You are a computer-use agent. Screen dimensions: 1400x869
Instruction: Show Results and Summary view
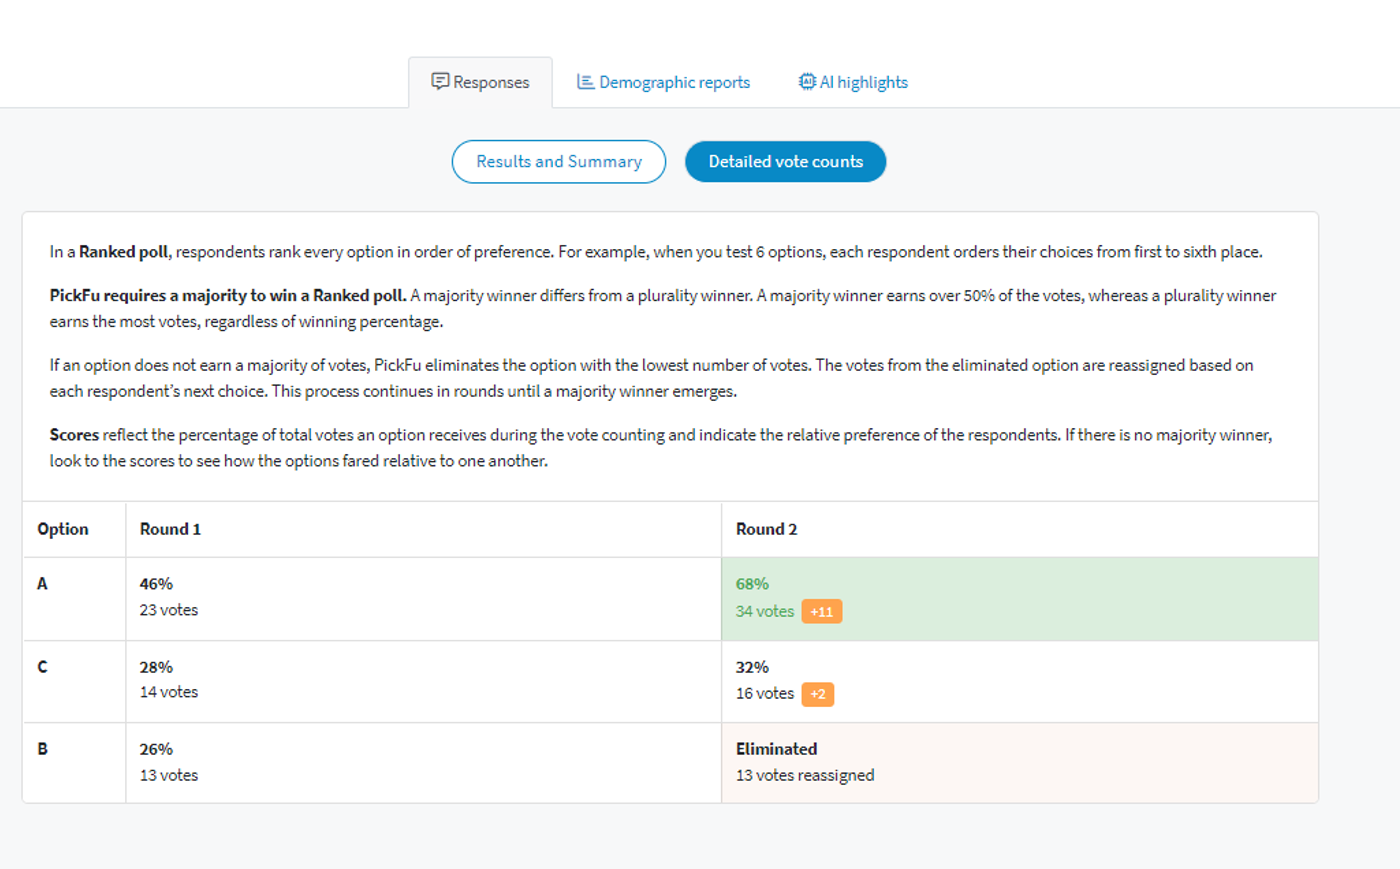pyautogui.click(x=559, y=162)
